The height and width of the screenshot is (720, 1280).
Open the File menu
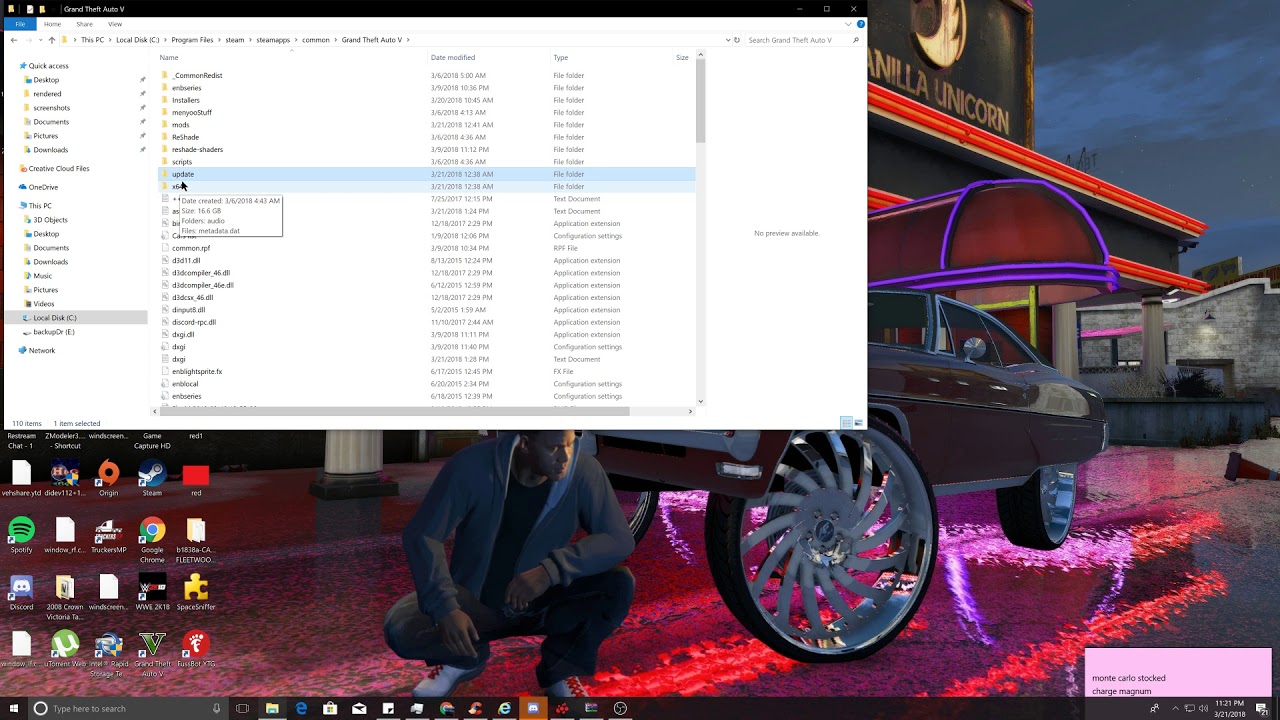pos(19,24)
